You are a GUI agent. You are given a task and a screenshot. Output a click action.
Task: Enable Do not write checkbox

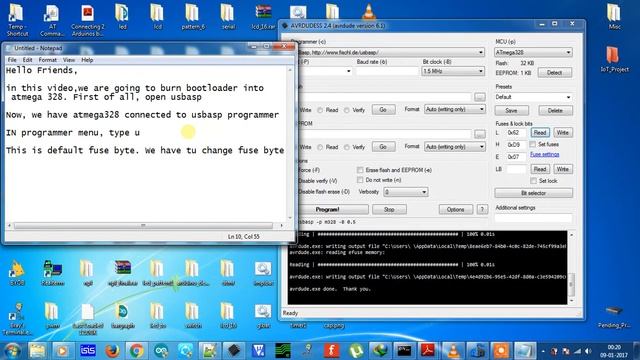point(360,180)
